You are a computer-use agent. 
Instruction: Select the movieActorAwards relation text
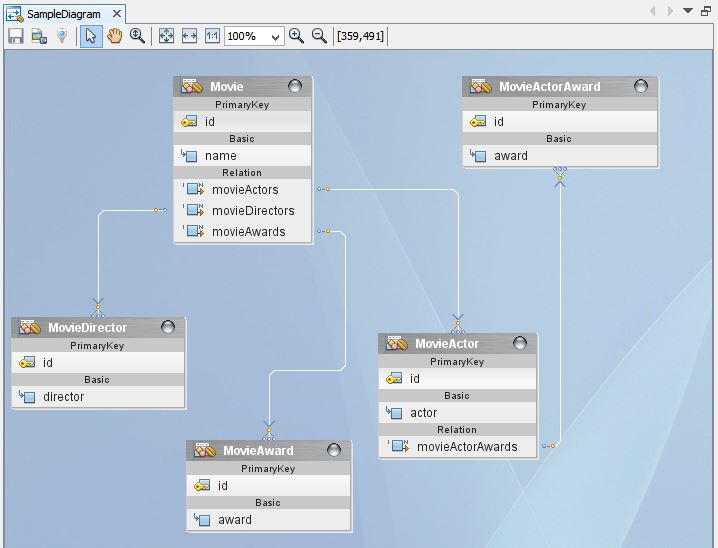(x=467, y=446)
